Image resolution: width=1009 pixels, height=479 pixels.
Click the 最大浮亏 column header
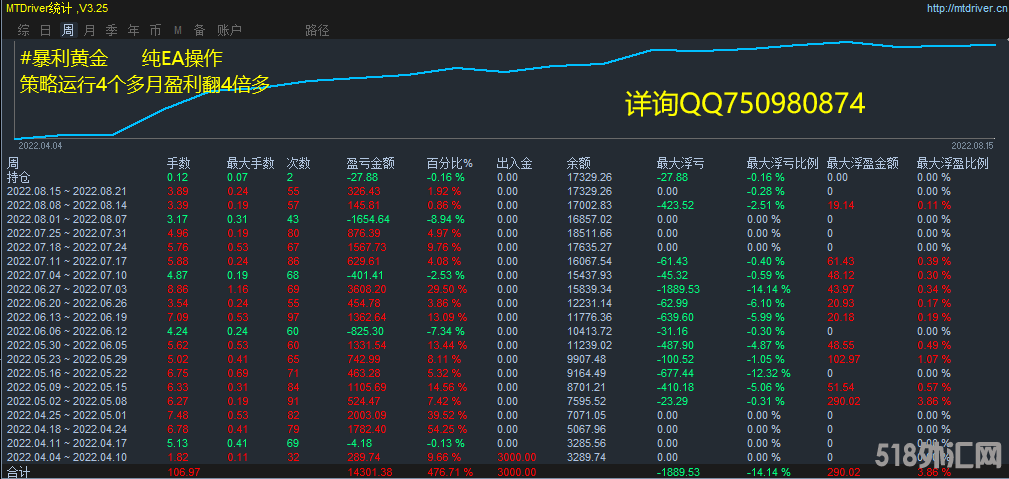[679, 163]
